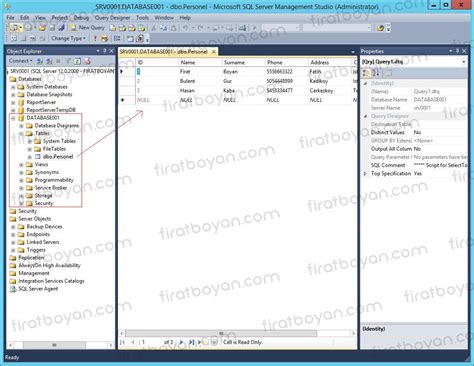Expand the dbo.Personel table node
Screen dimensions: 474x366
coord(30,157)
